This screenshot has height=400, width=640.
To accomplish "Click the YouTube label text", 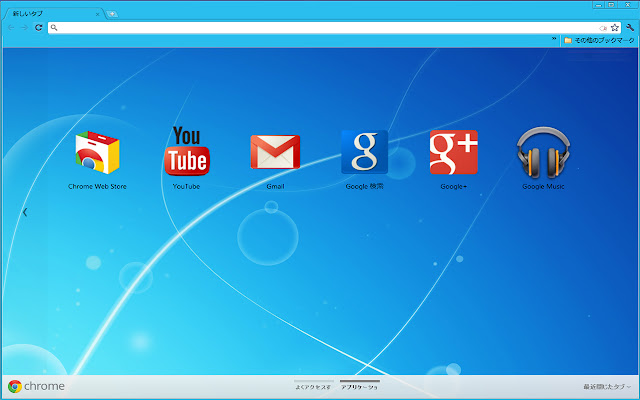I will 187,187.
